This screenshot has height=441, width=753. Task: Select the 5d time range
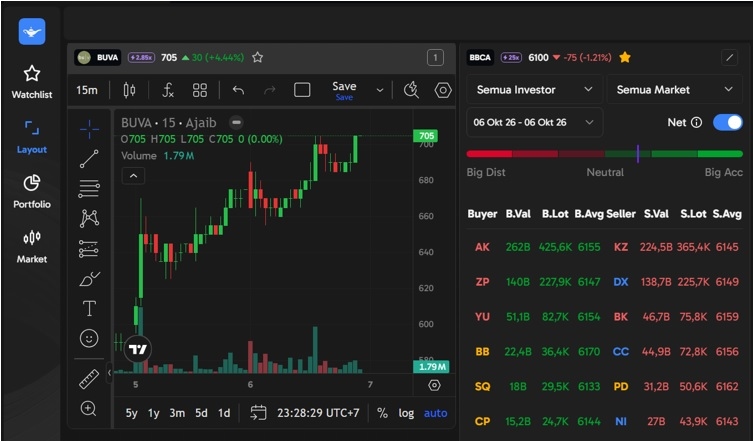(201, 413)
